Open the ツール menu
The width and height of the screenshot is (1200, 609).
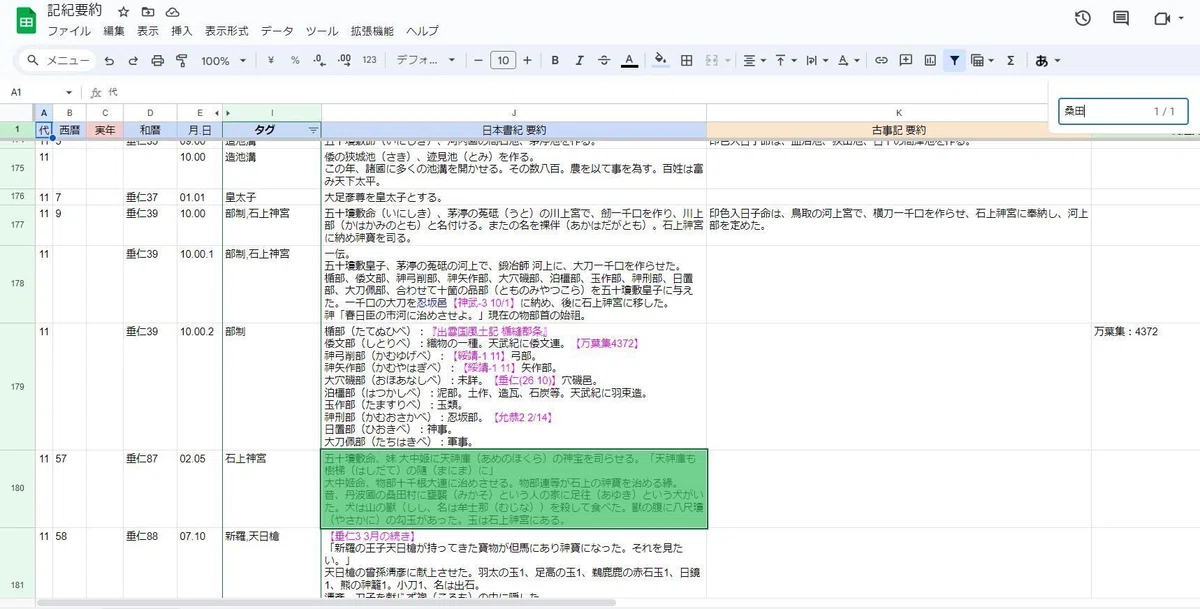tap(322, 31)
